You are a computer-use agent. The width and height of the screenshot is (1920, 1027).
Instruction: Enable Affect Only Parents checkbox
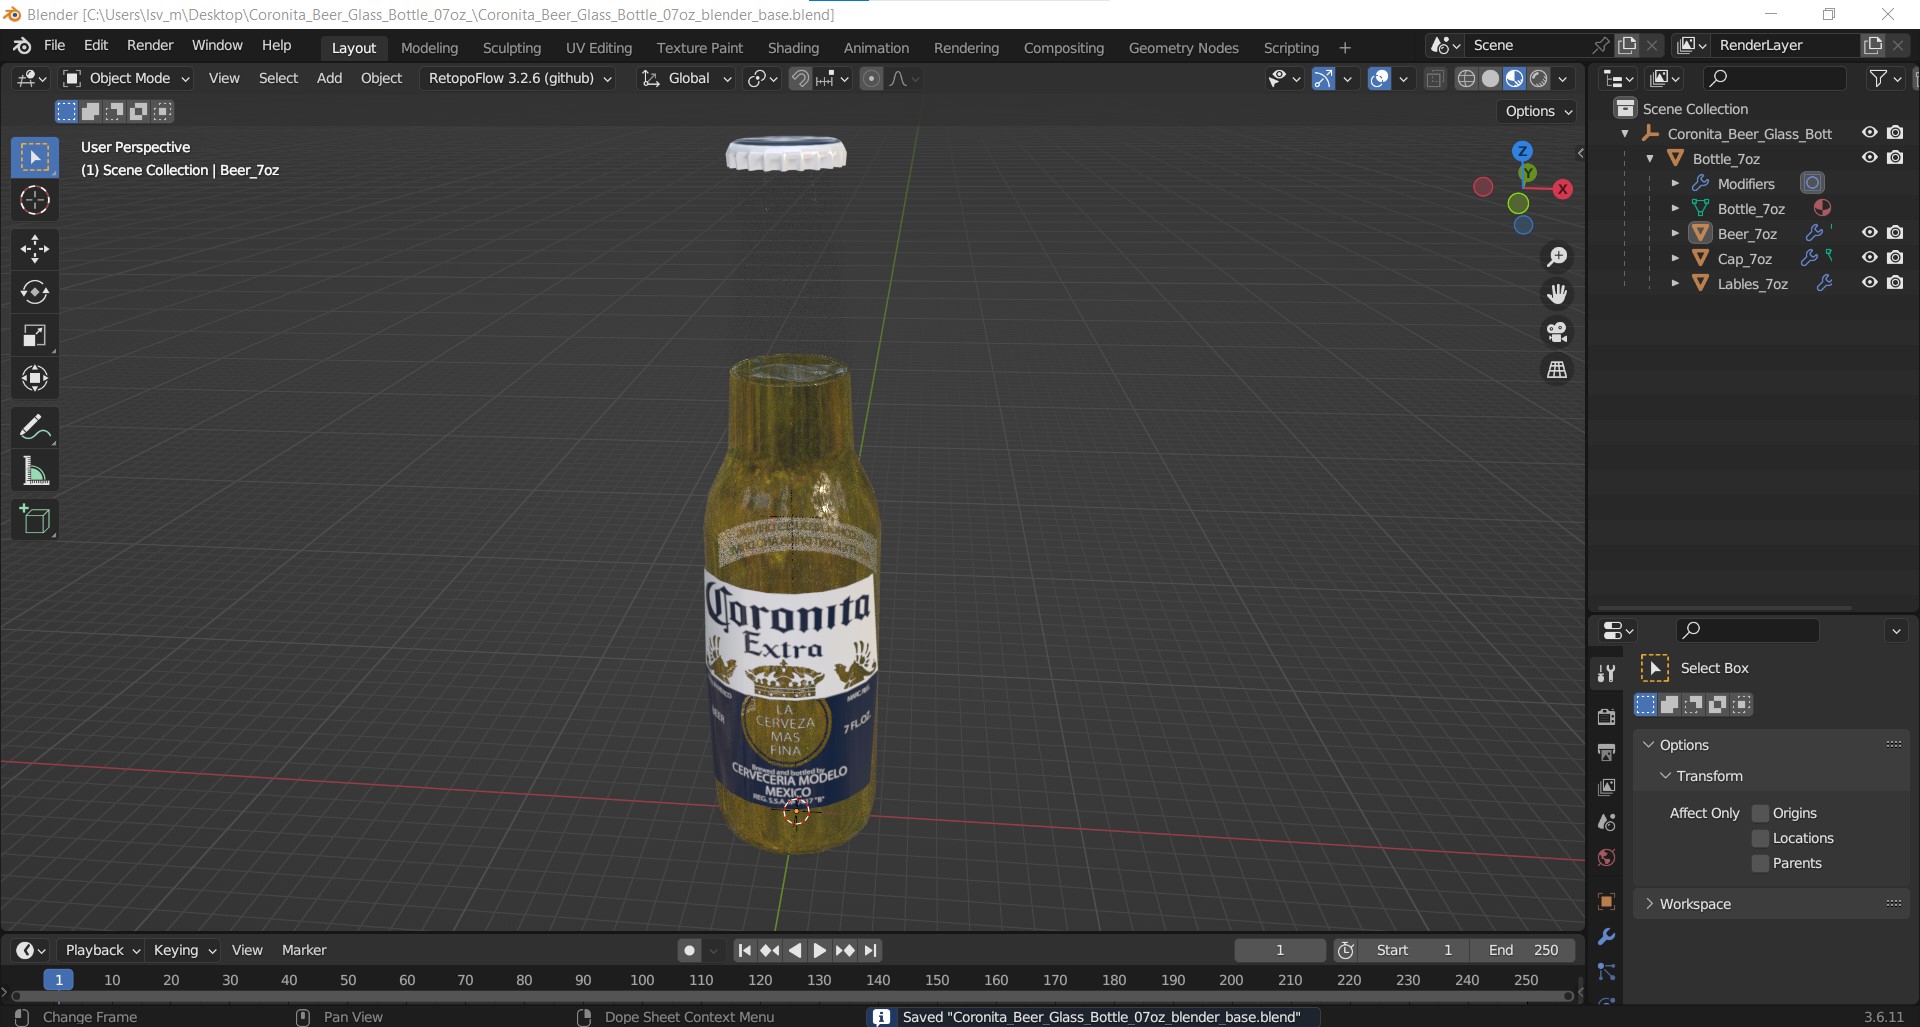pyautogui.click(x=1761, y=863)
